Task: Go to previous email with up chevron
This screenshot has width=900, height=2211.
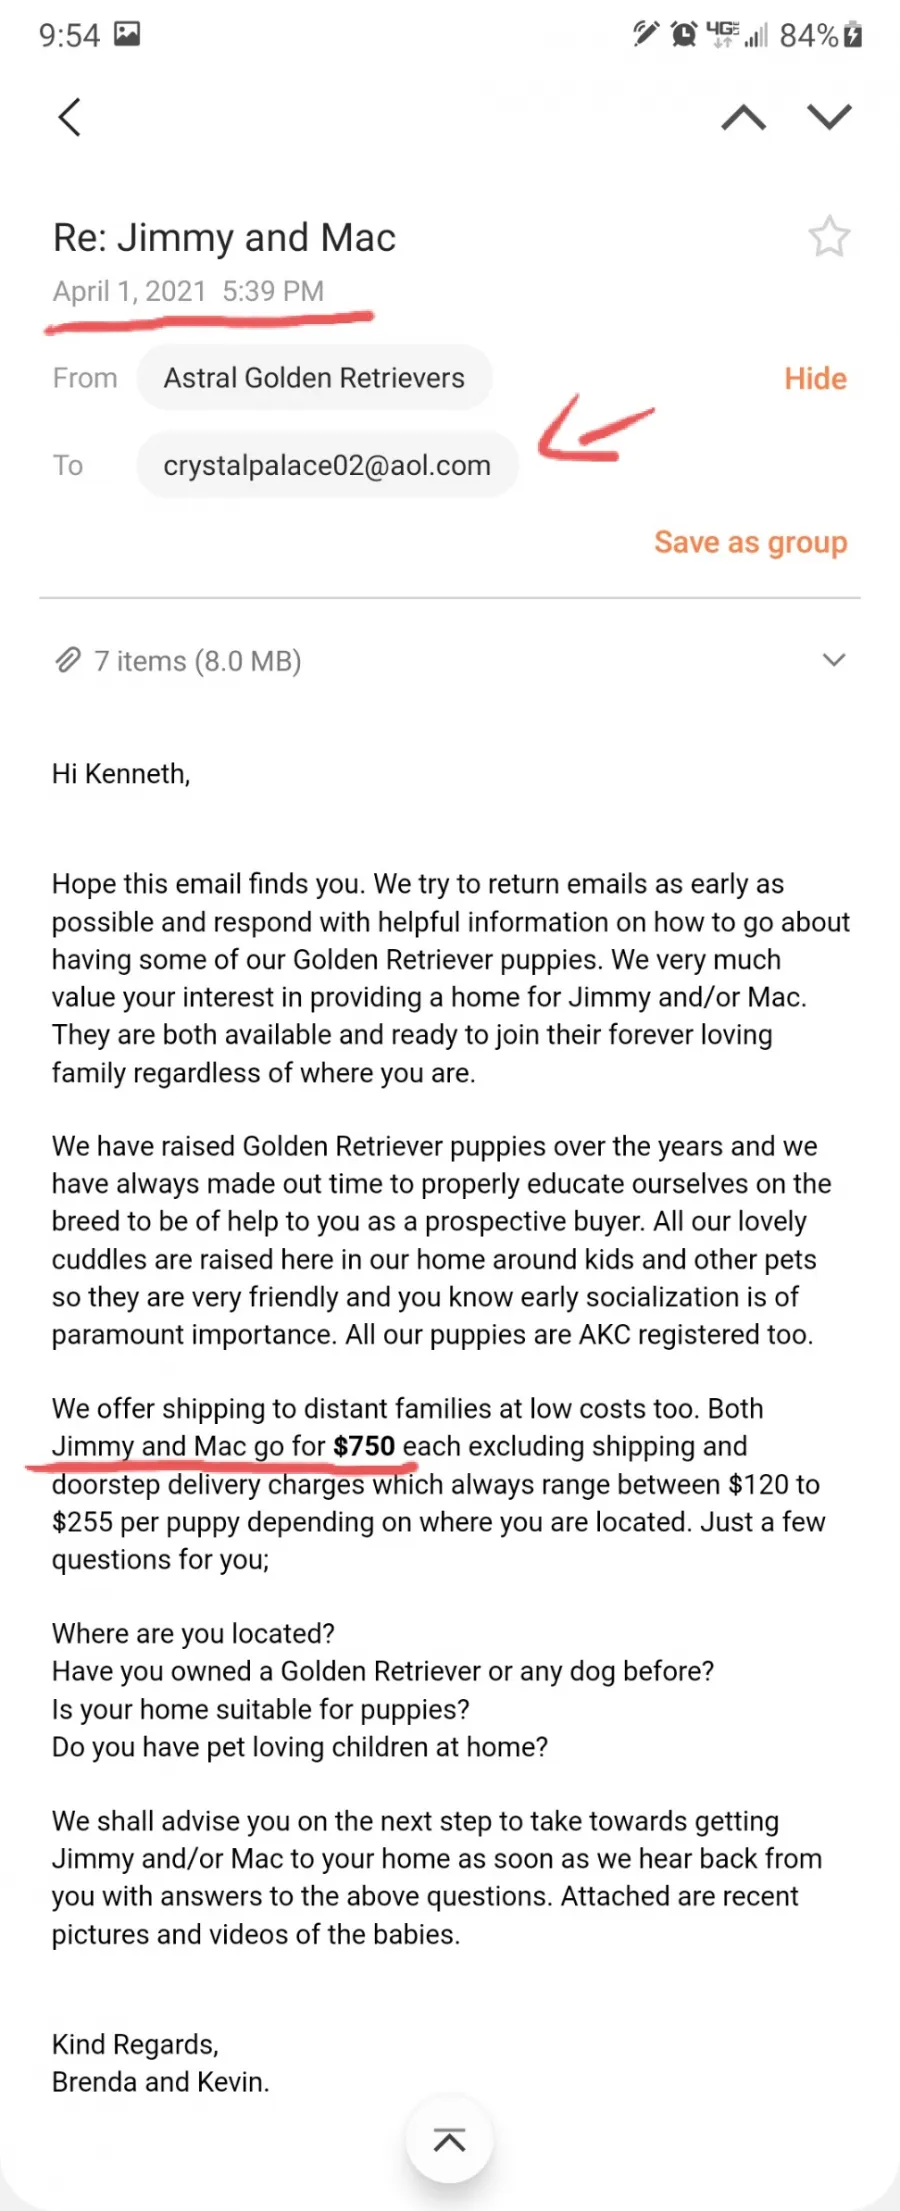Action: (743, 118)
